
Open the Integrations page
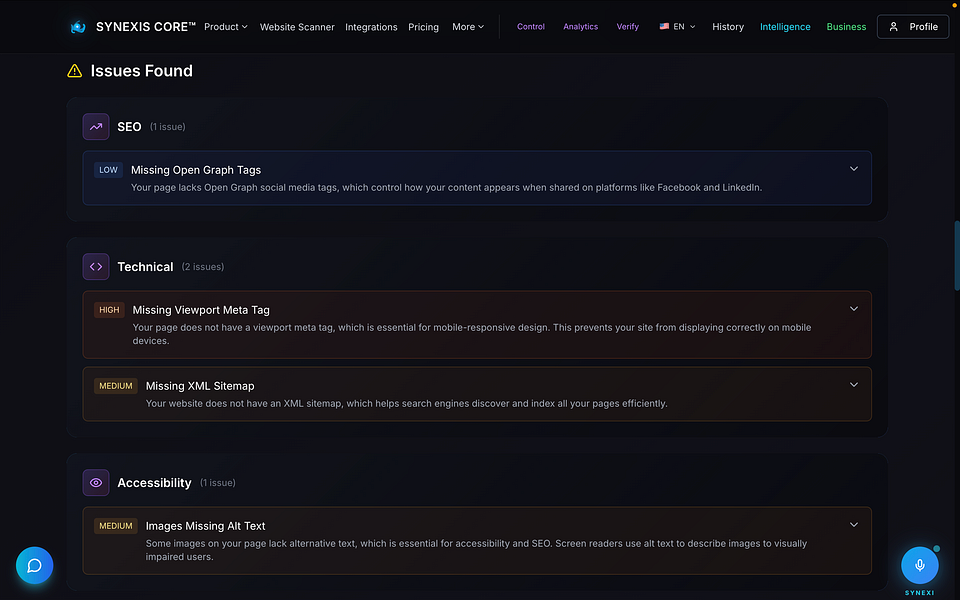pos(371,27)
